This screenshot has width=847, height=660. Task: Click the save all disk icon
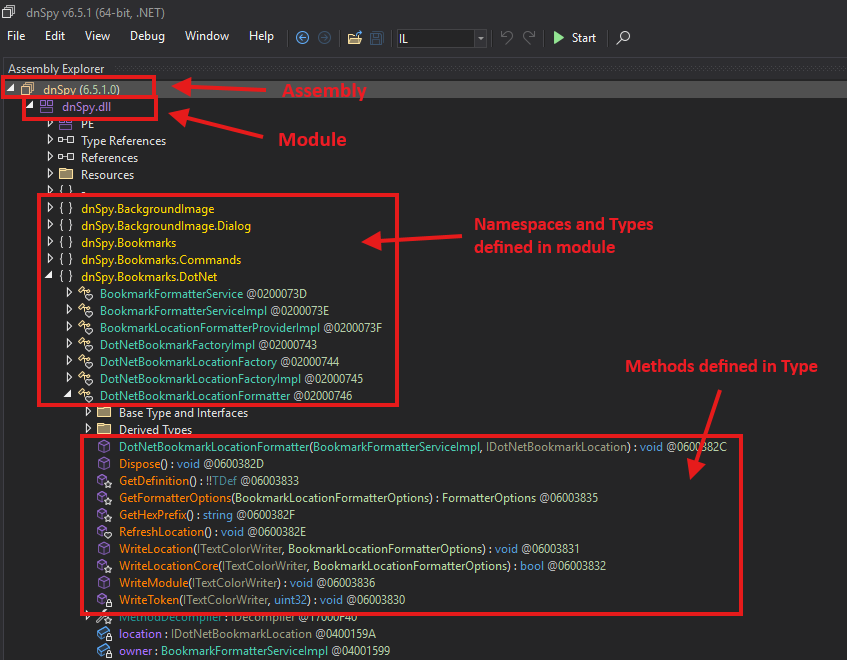(377, 38)
